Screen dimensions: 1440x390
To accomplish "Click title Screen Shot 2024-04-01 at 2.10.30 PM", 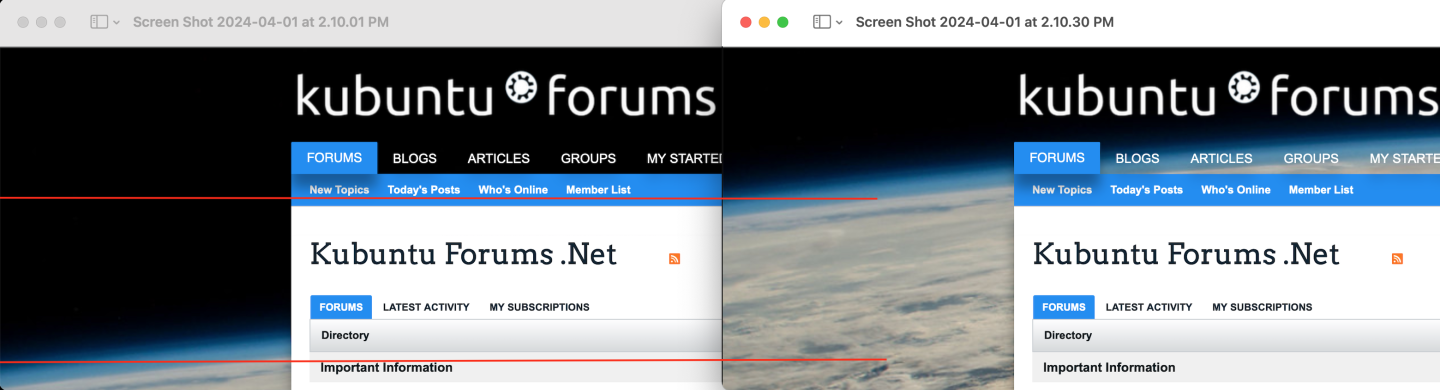I will 985,22.
